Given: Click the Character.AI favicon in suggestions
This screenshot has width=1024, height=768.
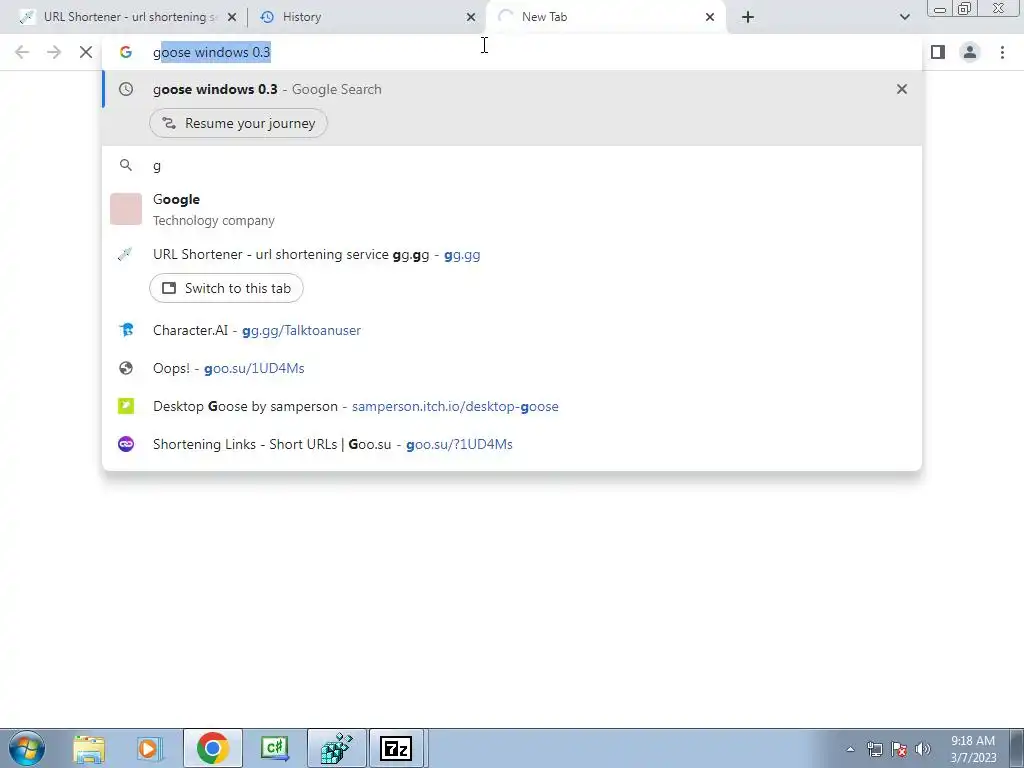Looking at the screenshot, I should point(126,330).
